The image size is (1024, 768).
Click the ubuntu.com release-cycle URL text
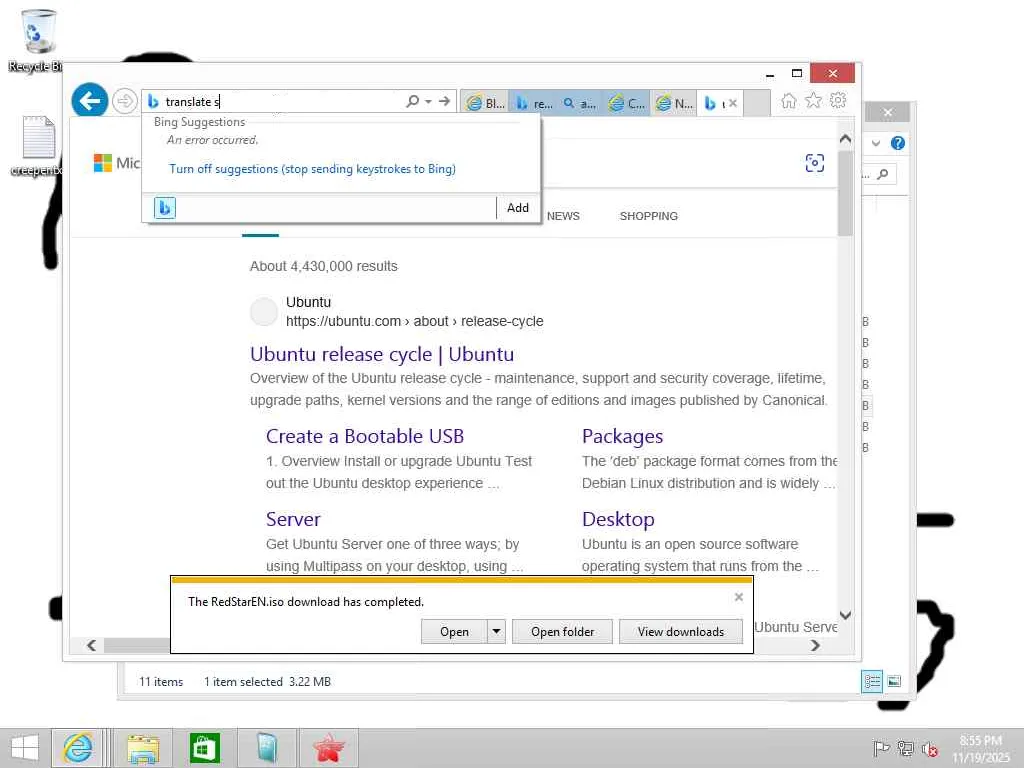415,321
